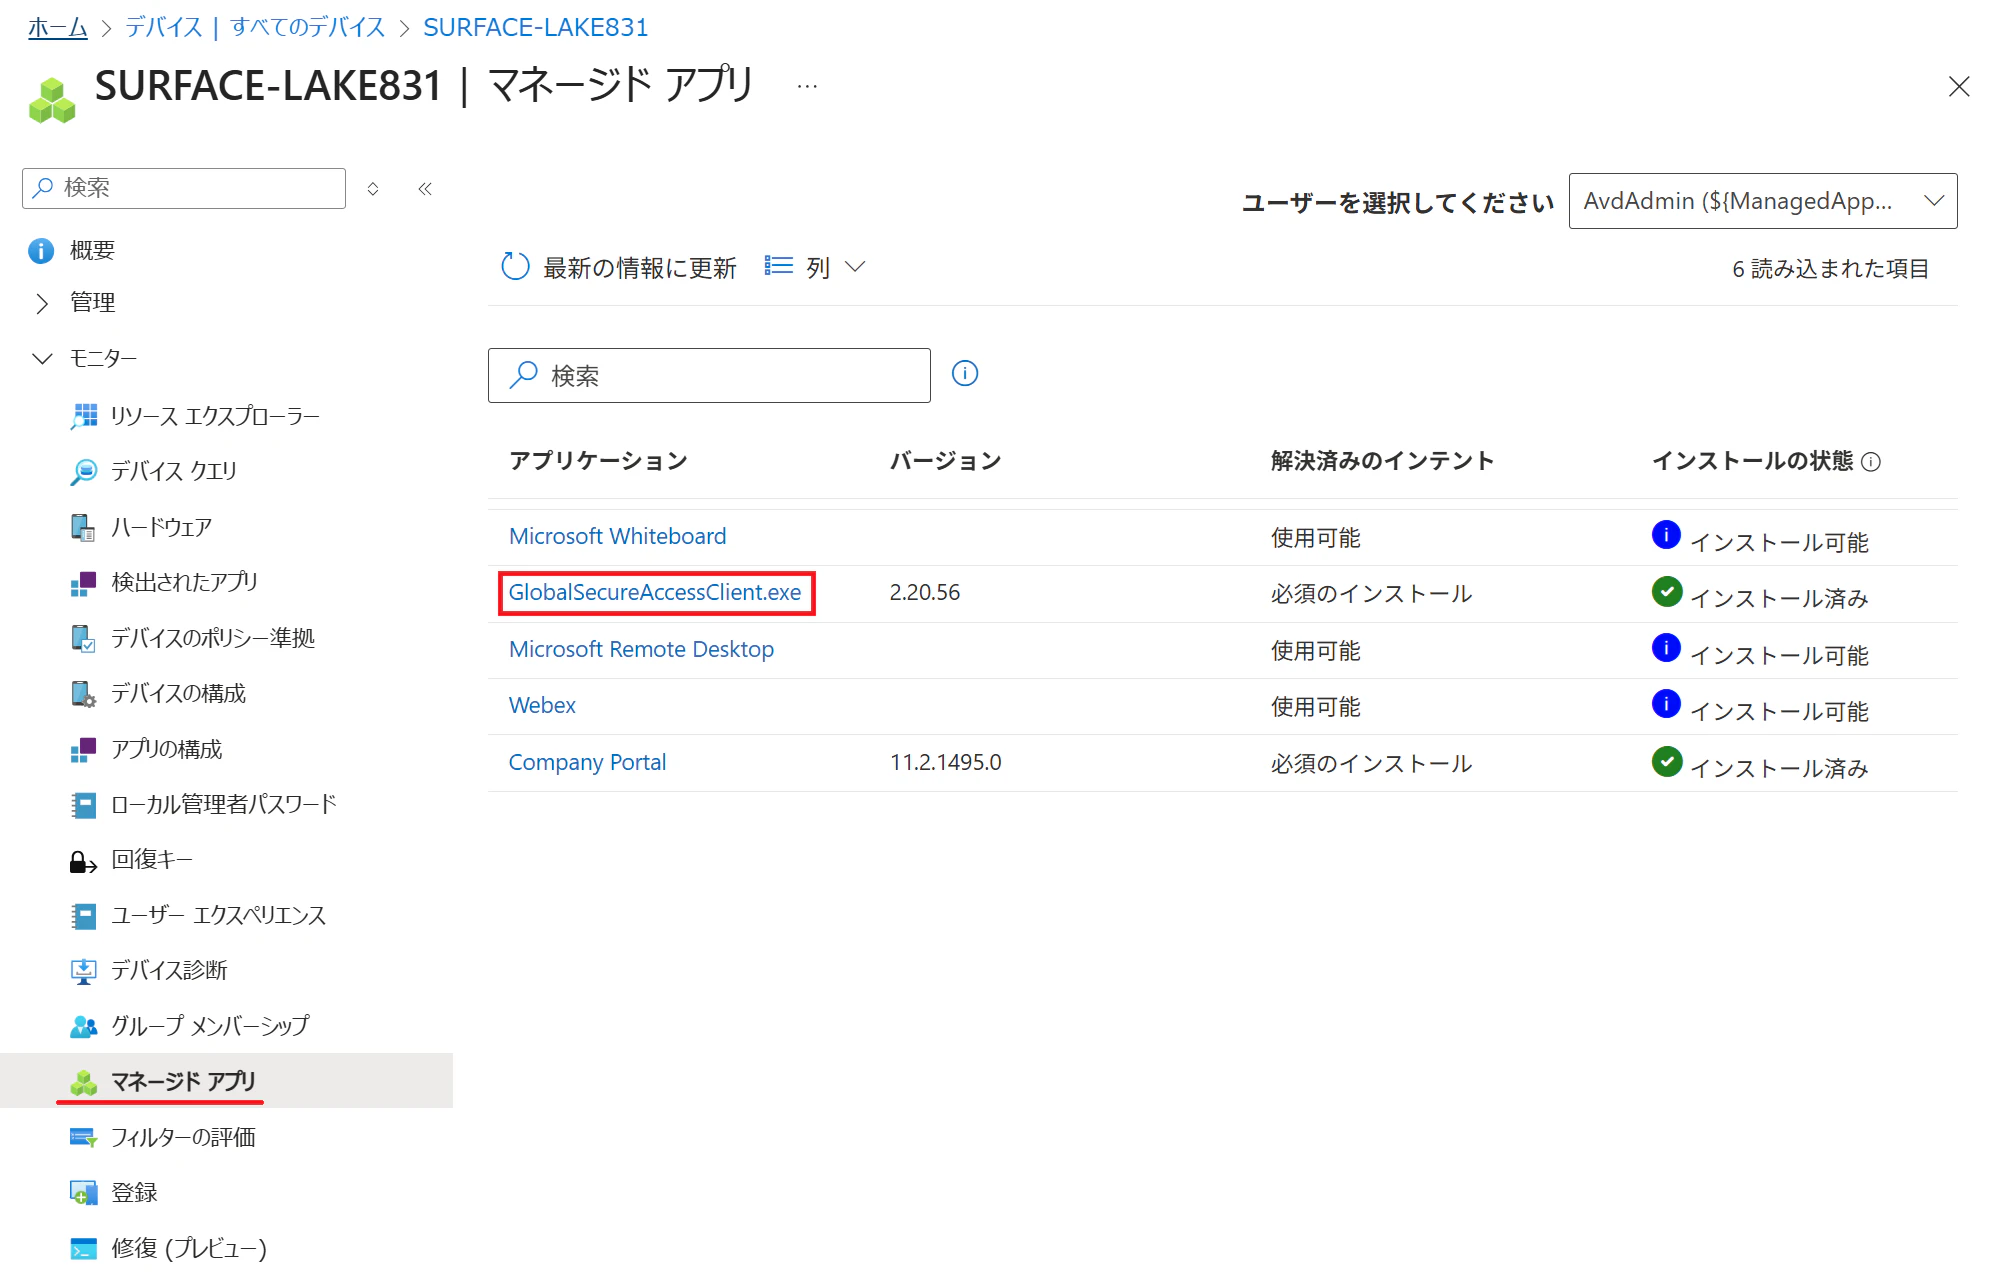Click 最新の情報に更新 refresh button
Viewport: 1989px width, 1281px height.
(619, 267)
